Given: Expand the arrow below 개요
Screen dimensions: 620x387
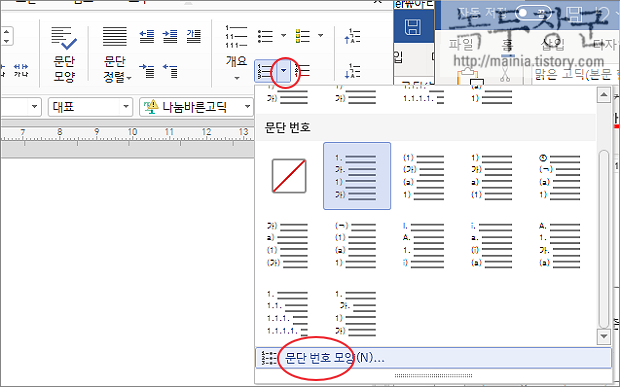Looking at the screenshot, I should click(237, 78).
